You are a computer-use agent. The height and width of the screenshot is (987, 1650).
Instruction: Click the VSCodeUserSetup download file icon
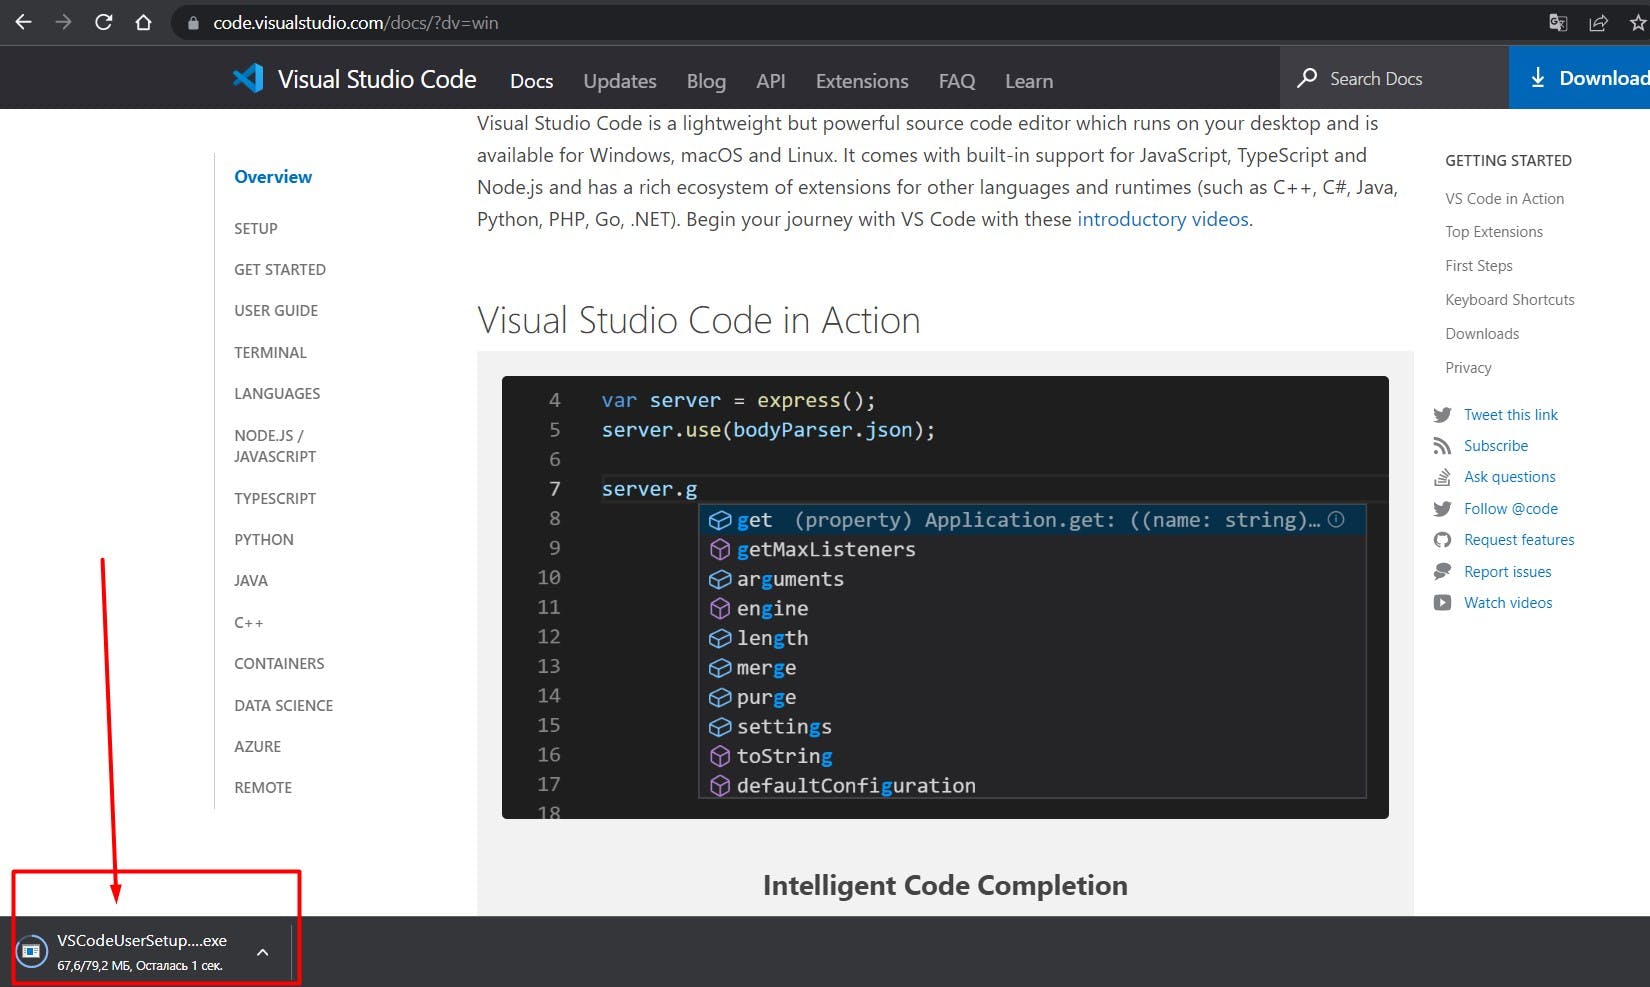tap(32, 951)
